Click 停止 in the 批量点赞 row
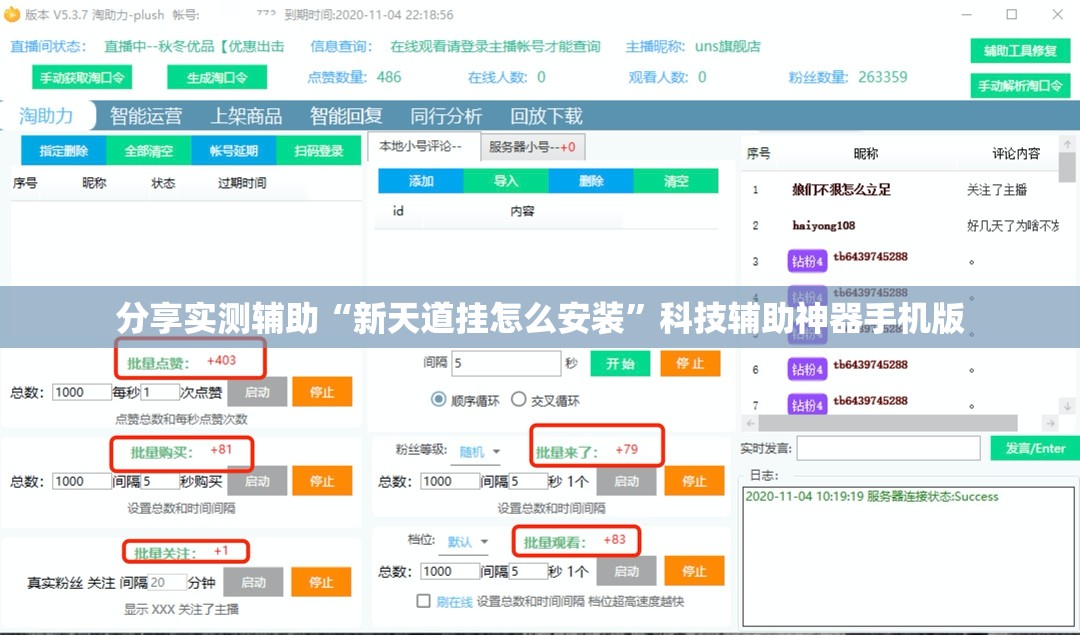 [322, 392]
